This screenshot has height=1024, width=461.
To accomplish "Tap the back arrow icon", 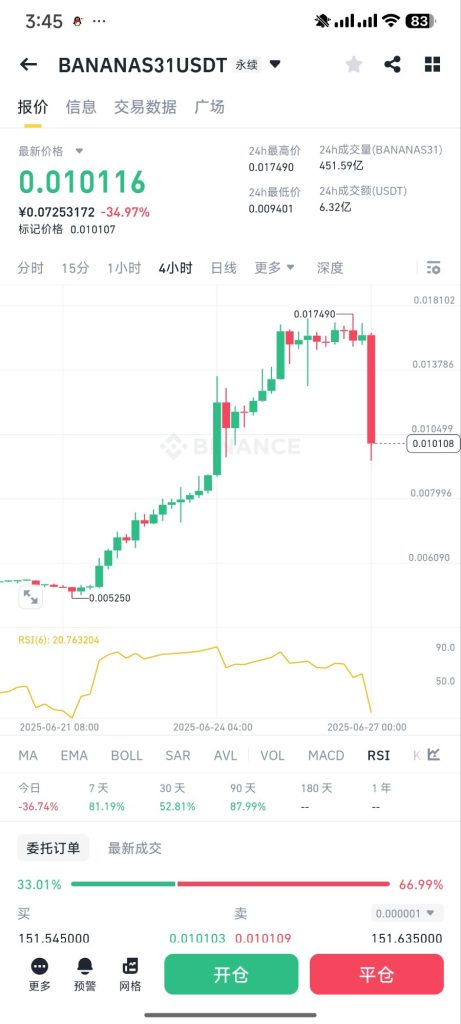I will click(x=28, y=64).
